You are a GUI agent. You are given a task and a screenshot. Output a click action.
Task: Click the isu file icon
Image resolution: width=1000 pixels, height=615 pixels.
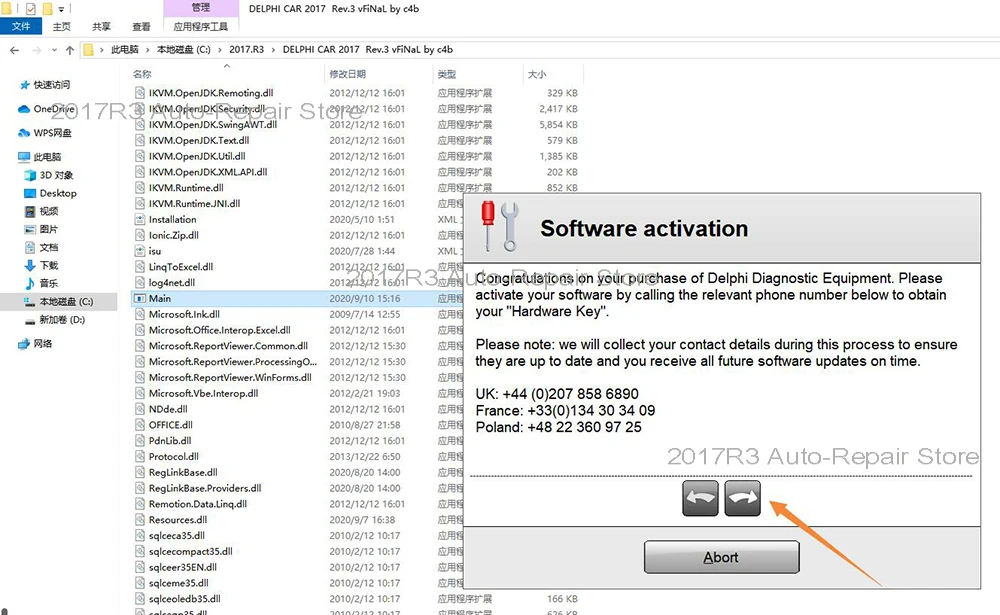(140, 251)
